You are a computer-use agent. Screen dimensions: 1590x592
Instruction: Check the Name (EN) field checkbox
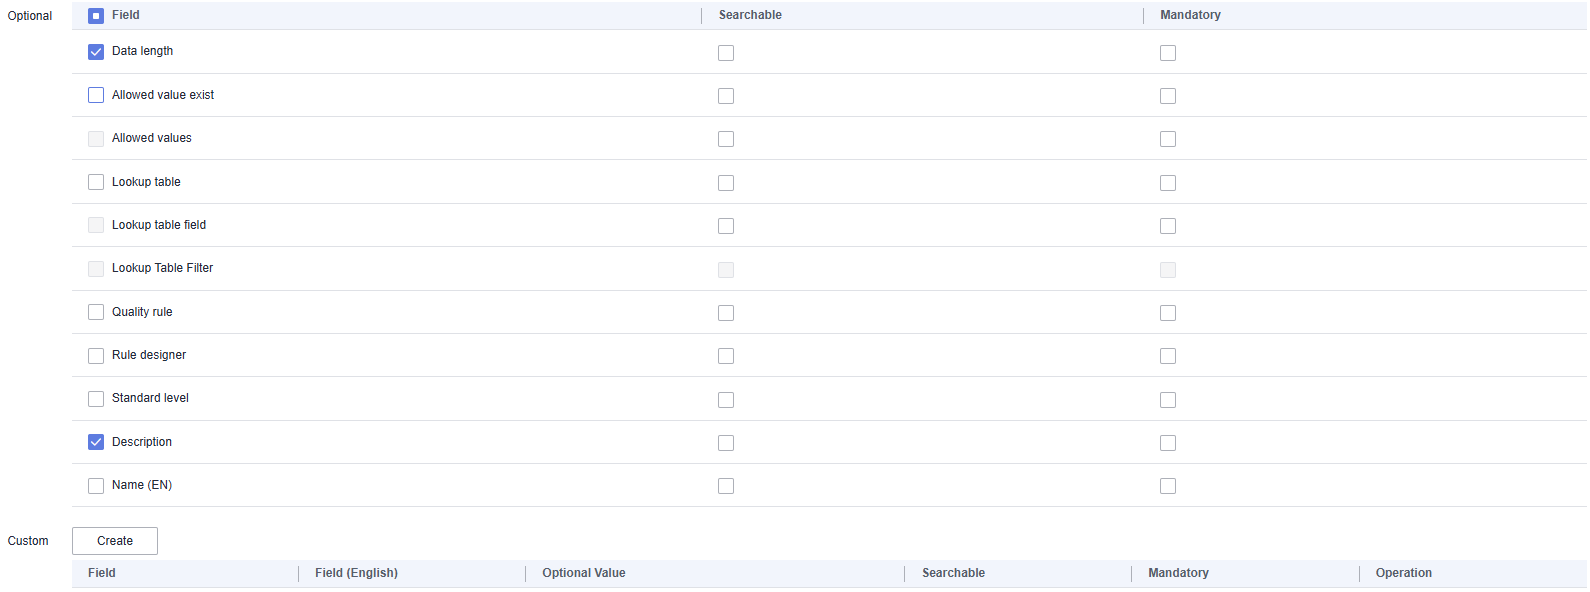[96, 486]
